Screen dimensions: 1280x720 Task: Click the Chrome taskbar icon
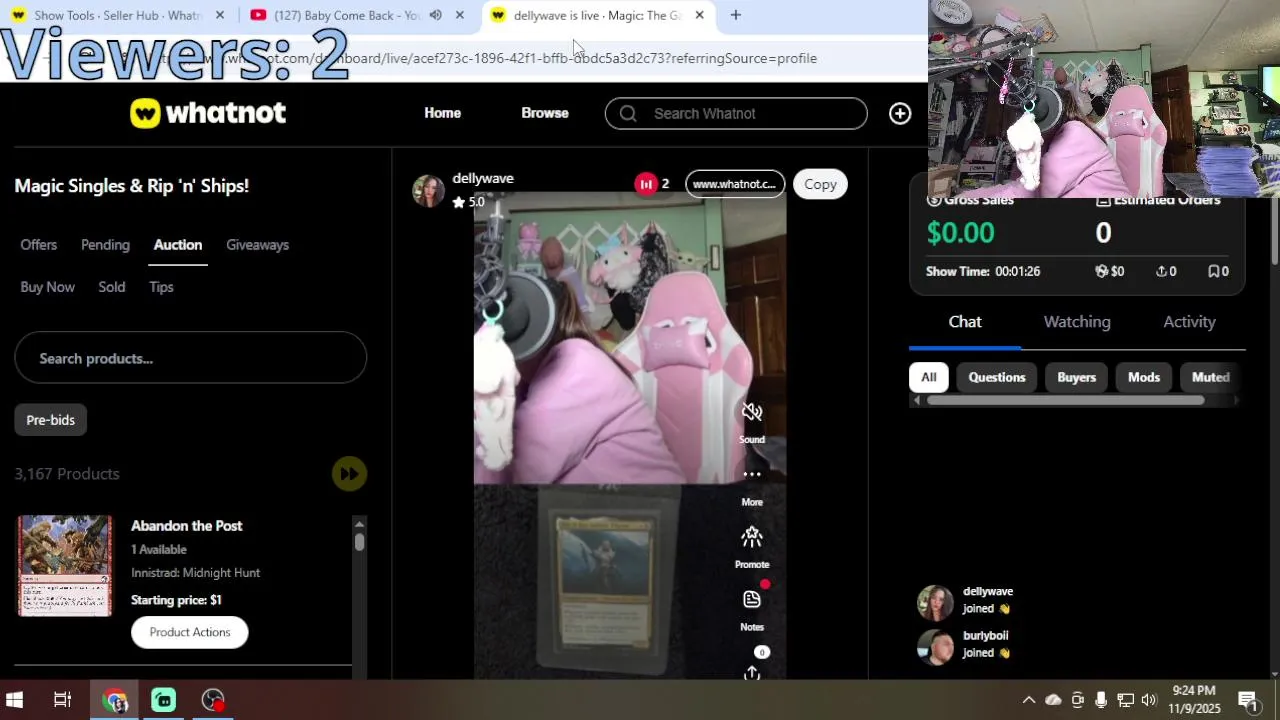click(x=115, y=700)
